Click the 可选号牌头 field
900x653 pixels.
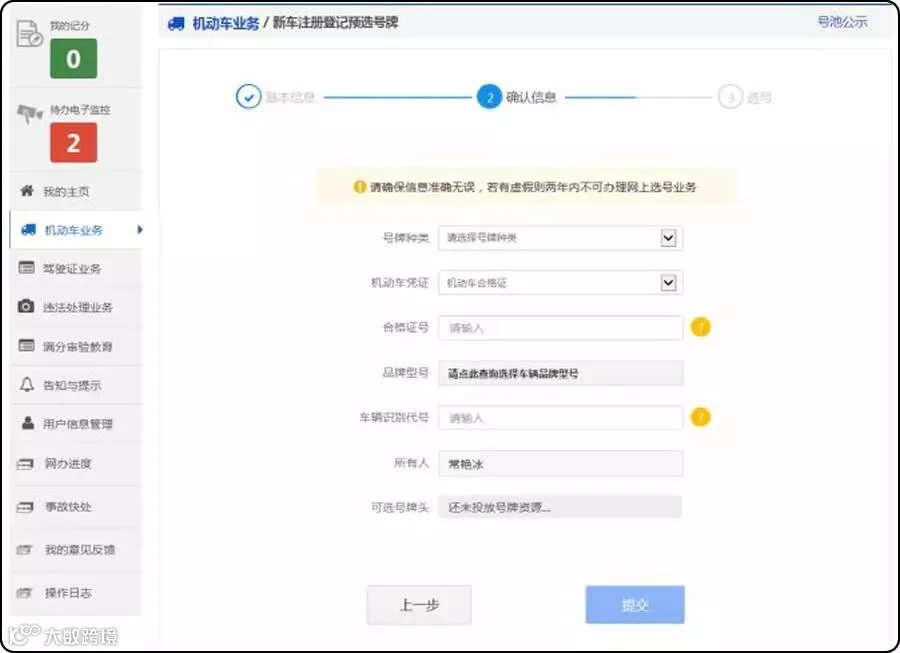[560, 507]
